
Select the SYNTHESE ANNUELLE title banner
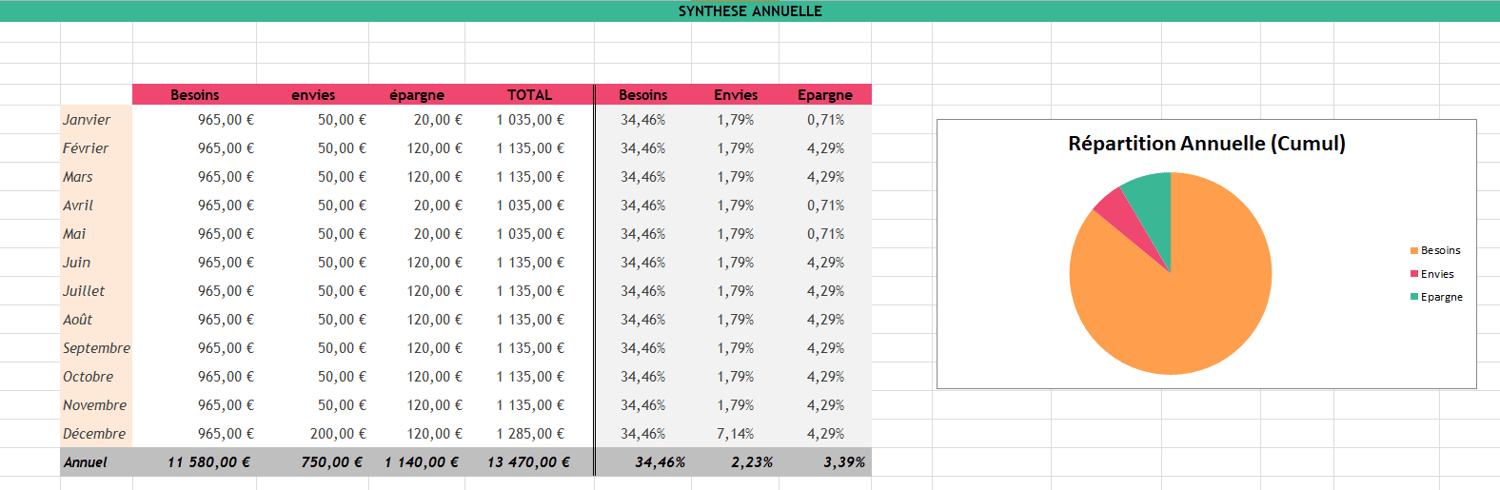coord(750,11)
